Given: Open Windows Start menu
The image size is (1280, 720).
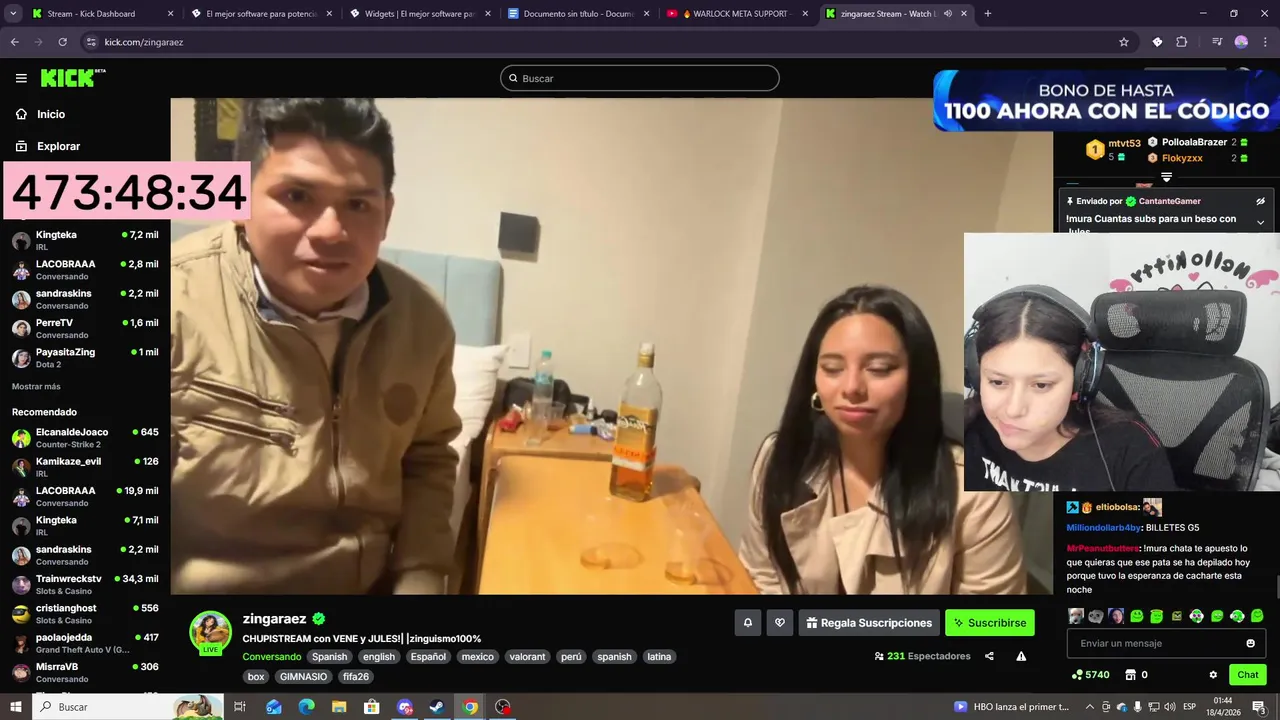Looking at the screenshot, I should pyautogui.click(x=15, y=707).
